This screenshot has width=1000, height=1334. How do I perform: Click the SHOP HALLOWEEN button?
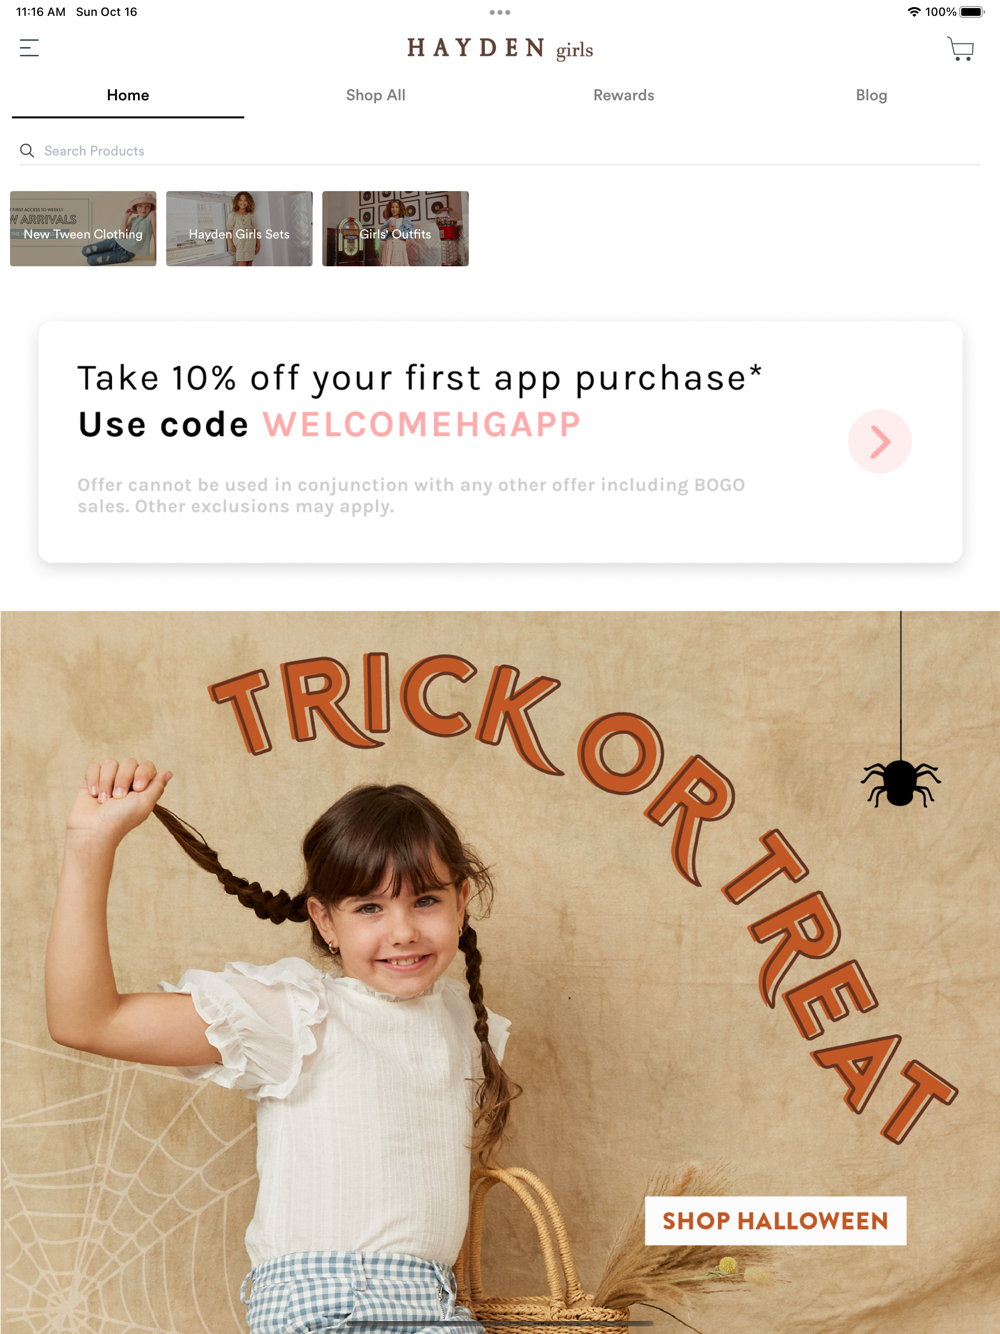(776, 1221)
